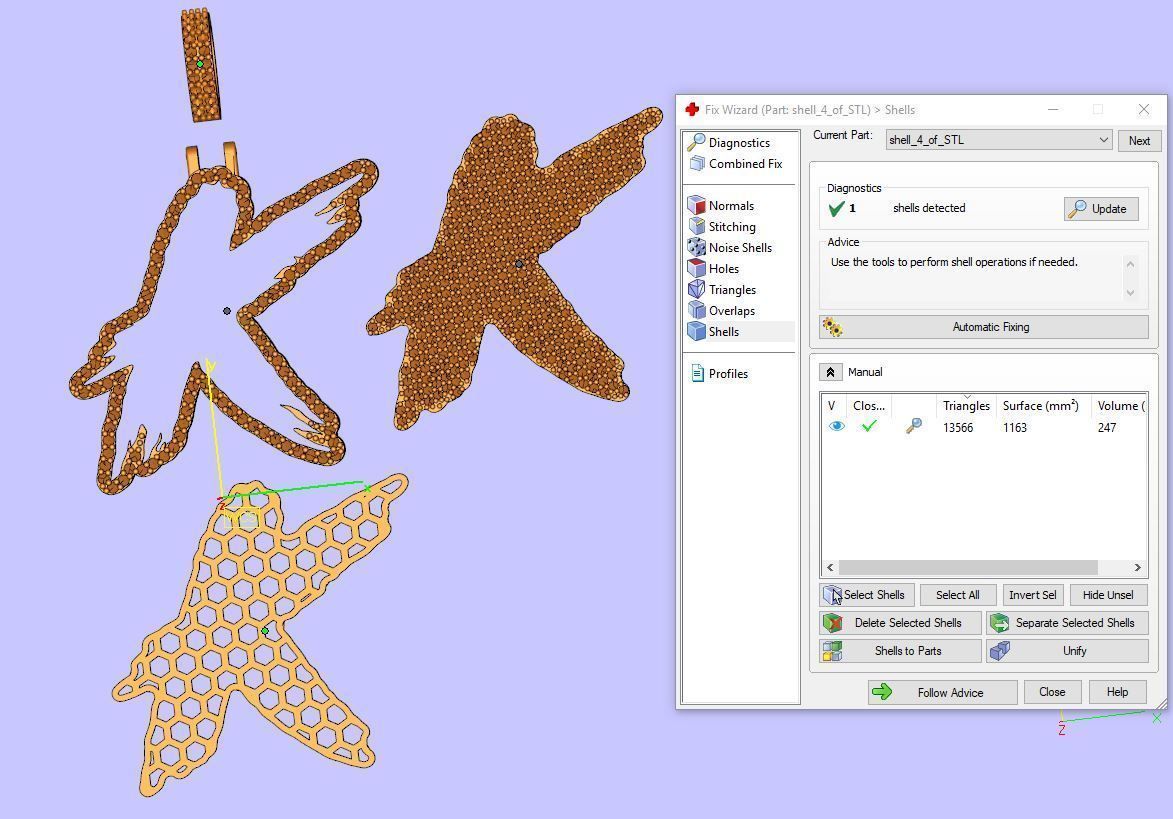Viewport: 1173px width, 819px height.
Task: Click Invert Sel button
Action: 1032,595
